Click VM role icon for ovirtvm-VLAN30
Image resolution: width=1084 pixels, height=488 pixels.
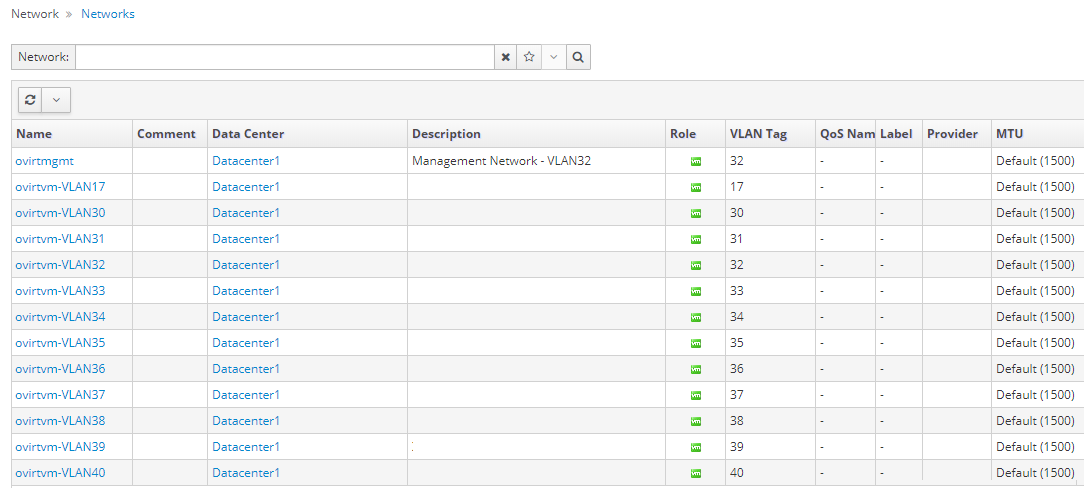(x=695, y=213)
